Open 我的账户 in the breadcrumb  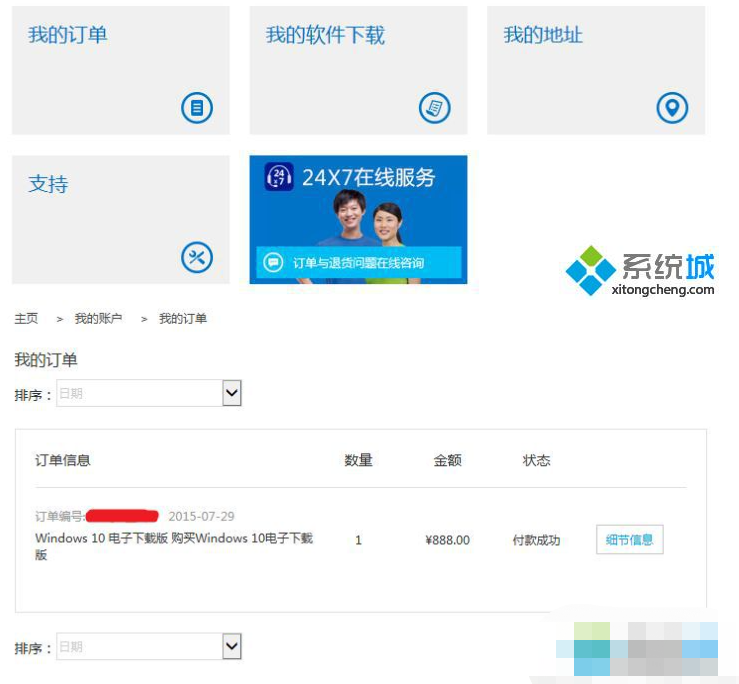[98, 318]
